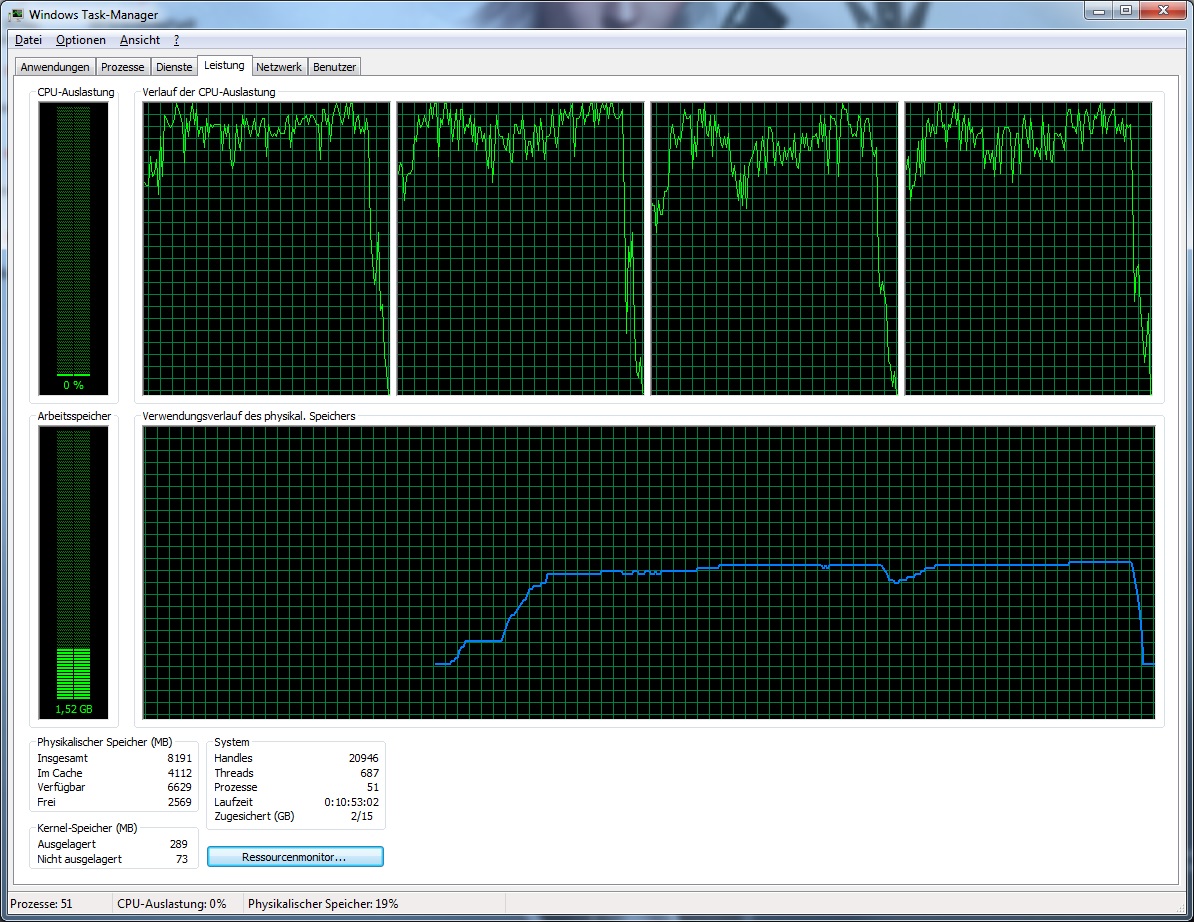Click the Zugesichert (GB) value 2/15
This screenshot has width=1194, height=922.
click(362, 816)
